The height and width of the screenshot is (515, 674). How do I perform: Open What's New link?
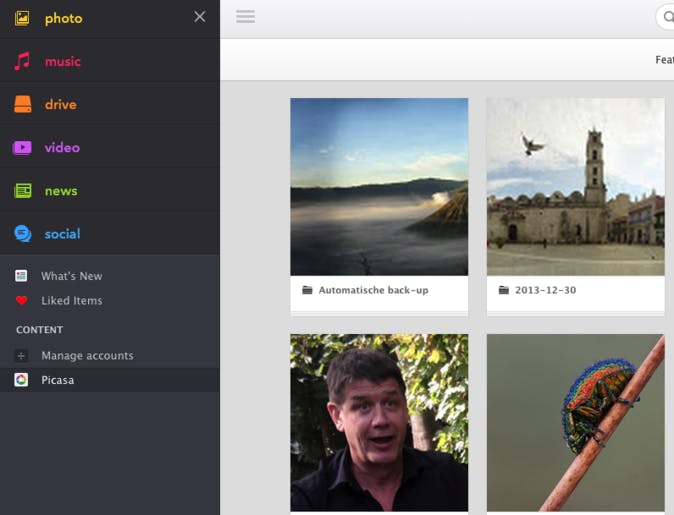click(72, 276)
